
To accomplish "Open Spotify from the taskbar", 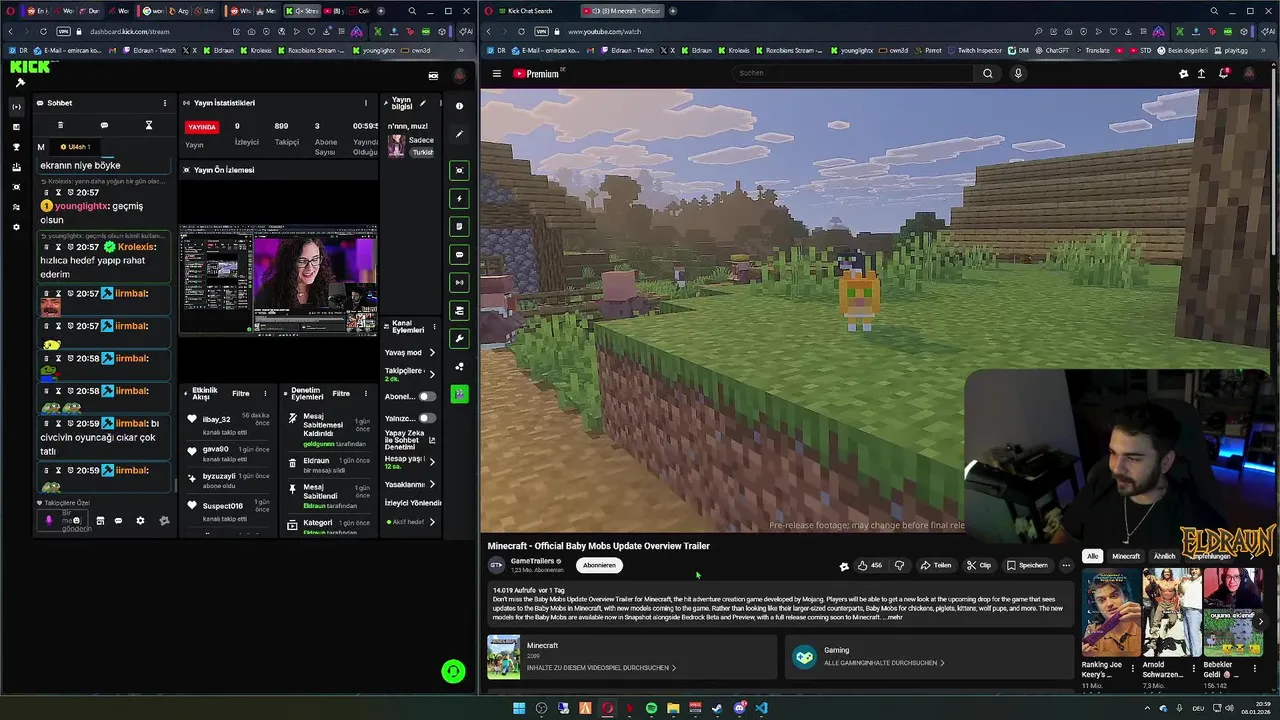I will click(x=651, y=708).
